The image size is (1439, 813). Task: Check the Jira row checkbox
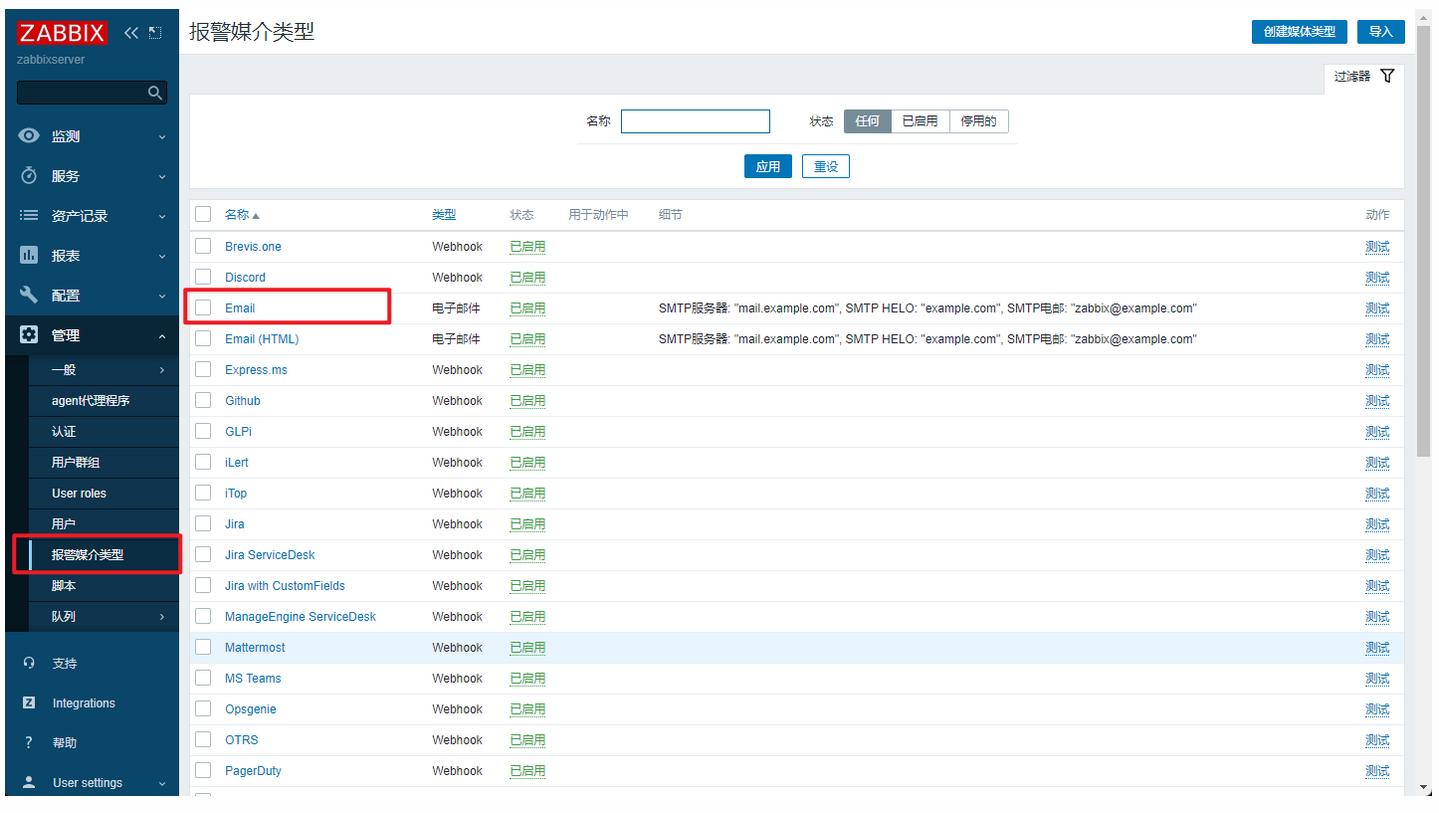pos(203,524)
